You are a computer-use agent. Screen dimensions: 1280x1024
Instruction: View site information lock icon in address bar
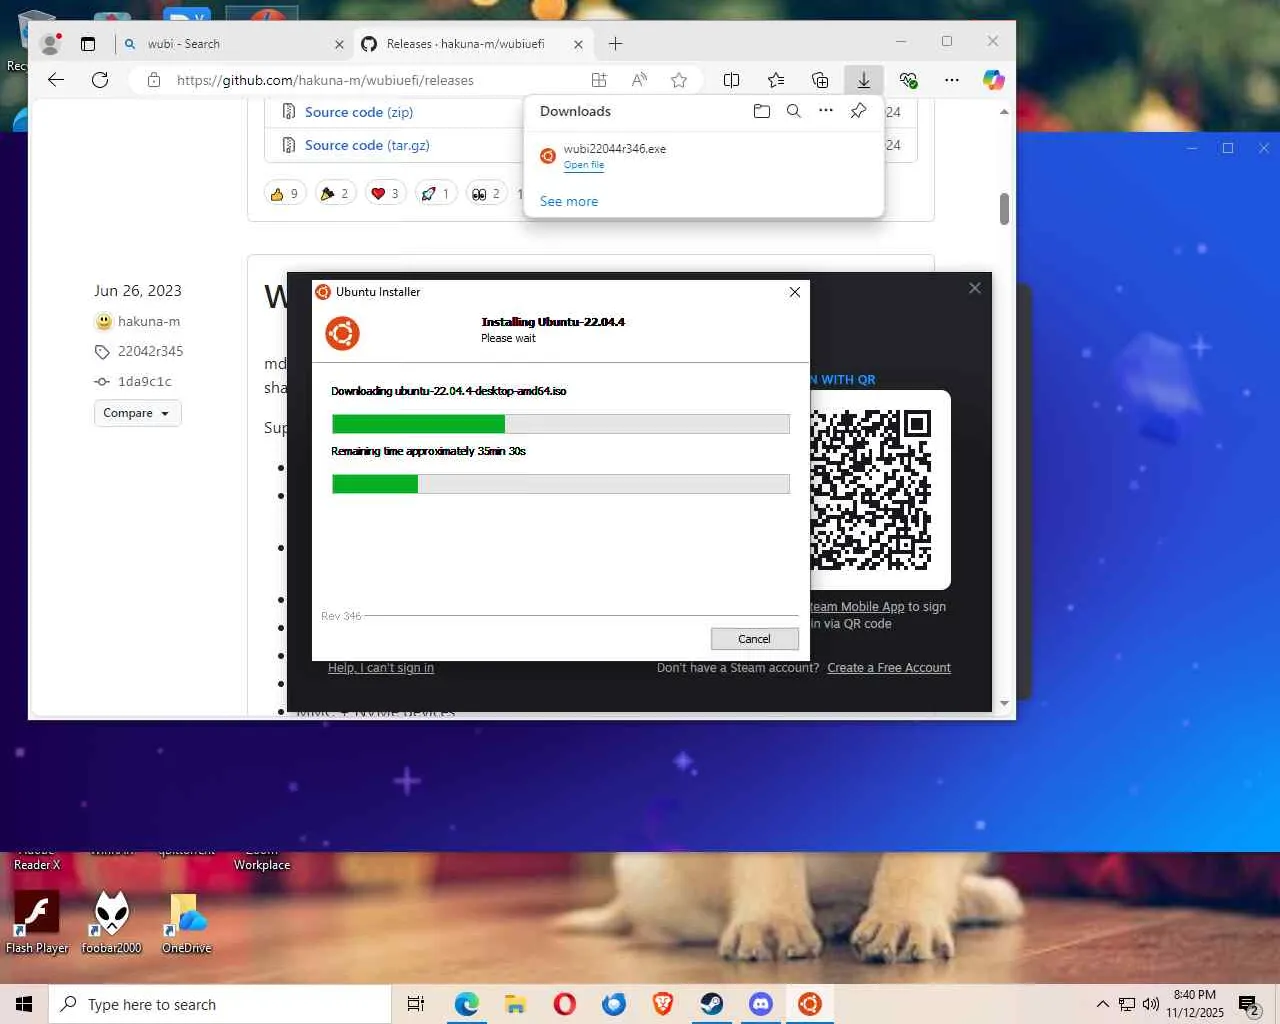point(154,80)
